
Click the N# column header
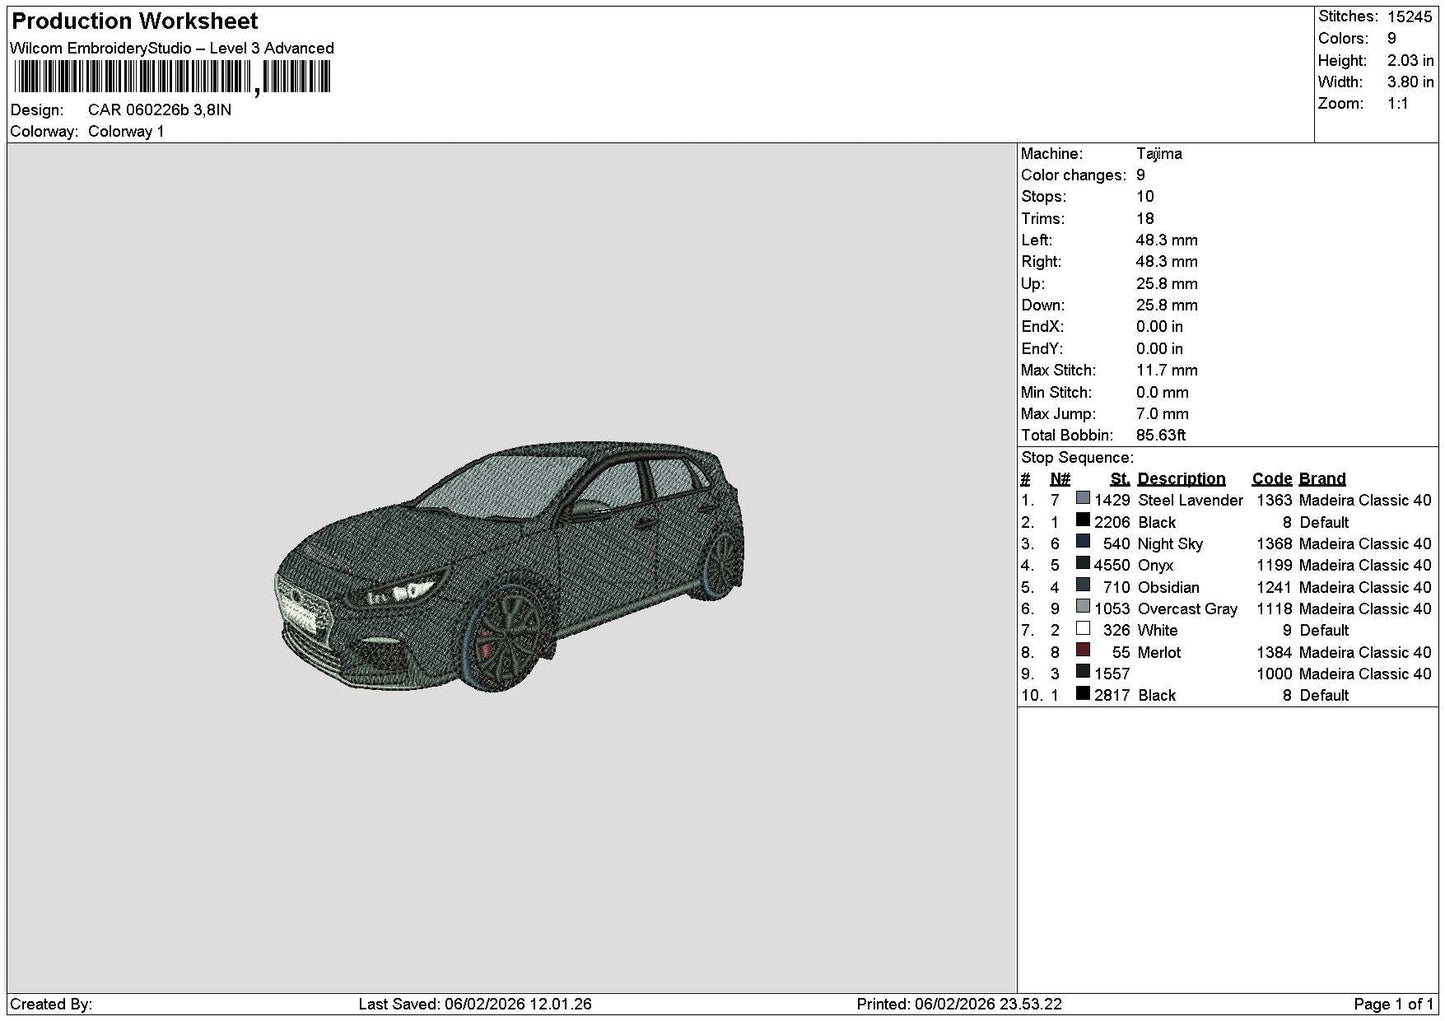pos(1060,479)
